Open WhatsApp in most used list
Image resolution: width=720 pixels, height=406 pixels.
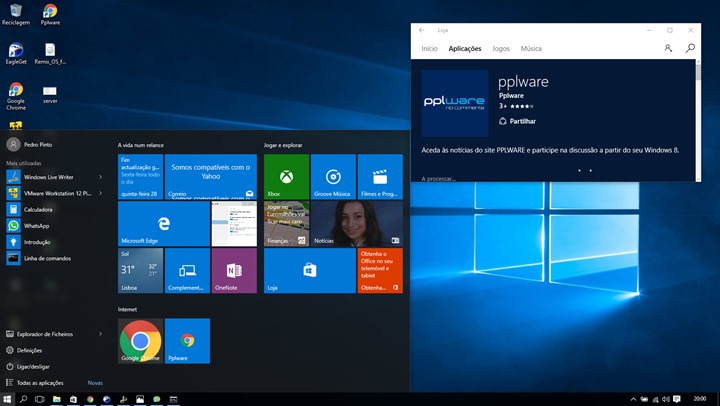point(36,226)
